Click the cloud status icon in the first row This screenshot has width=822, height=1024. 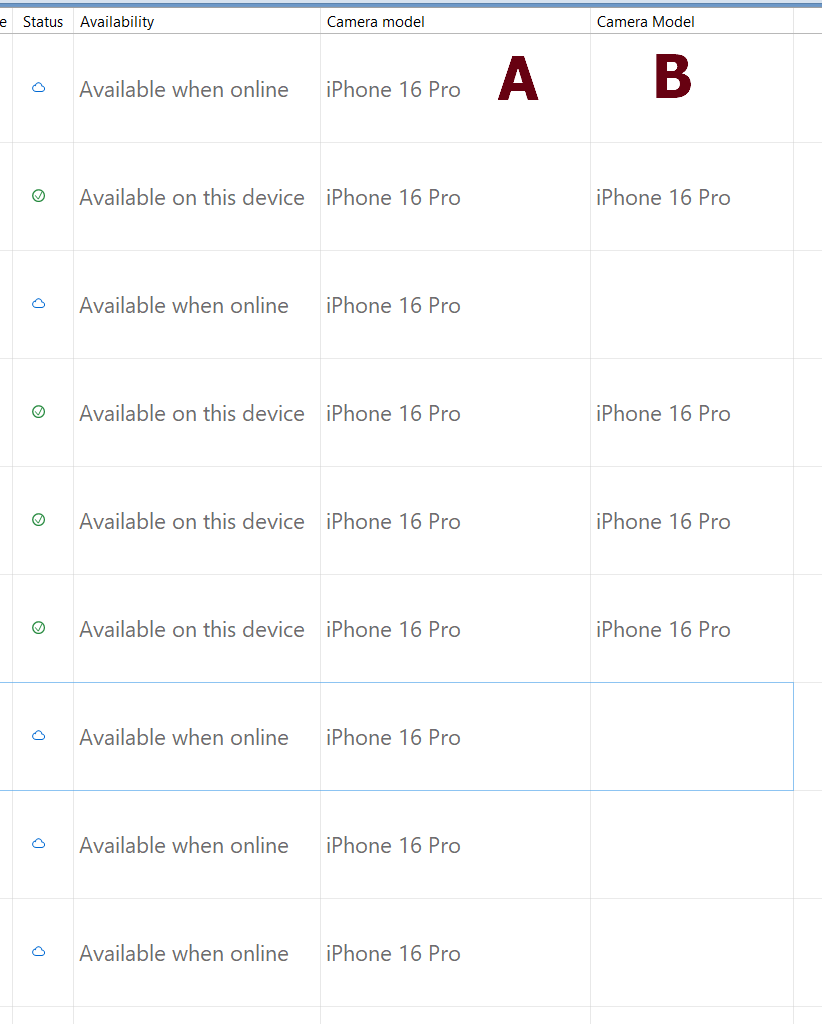(x=39, y=88)
